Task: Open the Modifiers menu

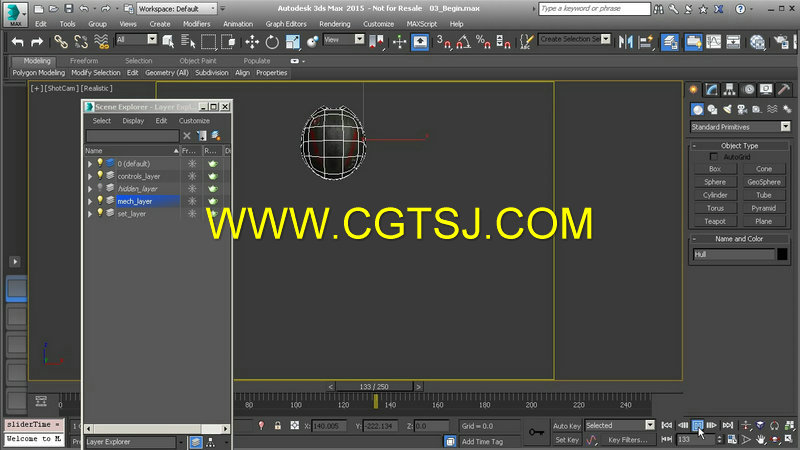Action: pos(196,24)
